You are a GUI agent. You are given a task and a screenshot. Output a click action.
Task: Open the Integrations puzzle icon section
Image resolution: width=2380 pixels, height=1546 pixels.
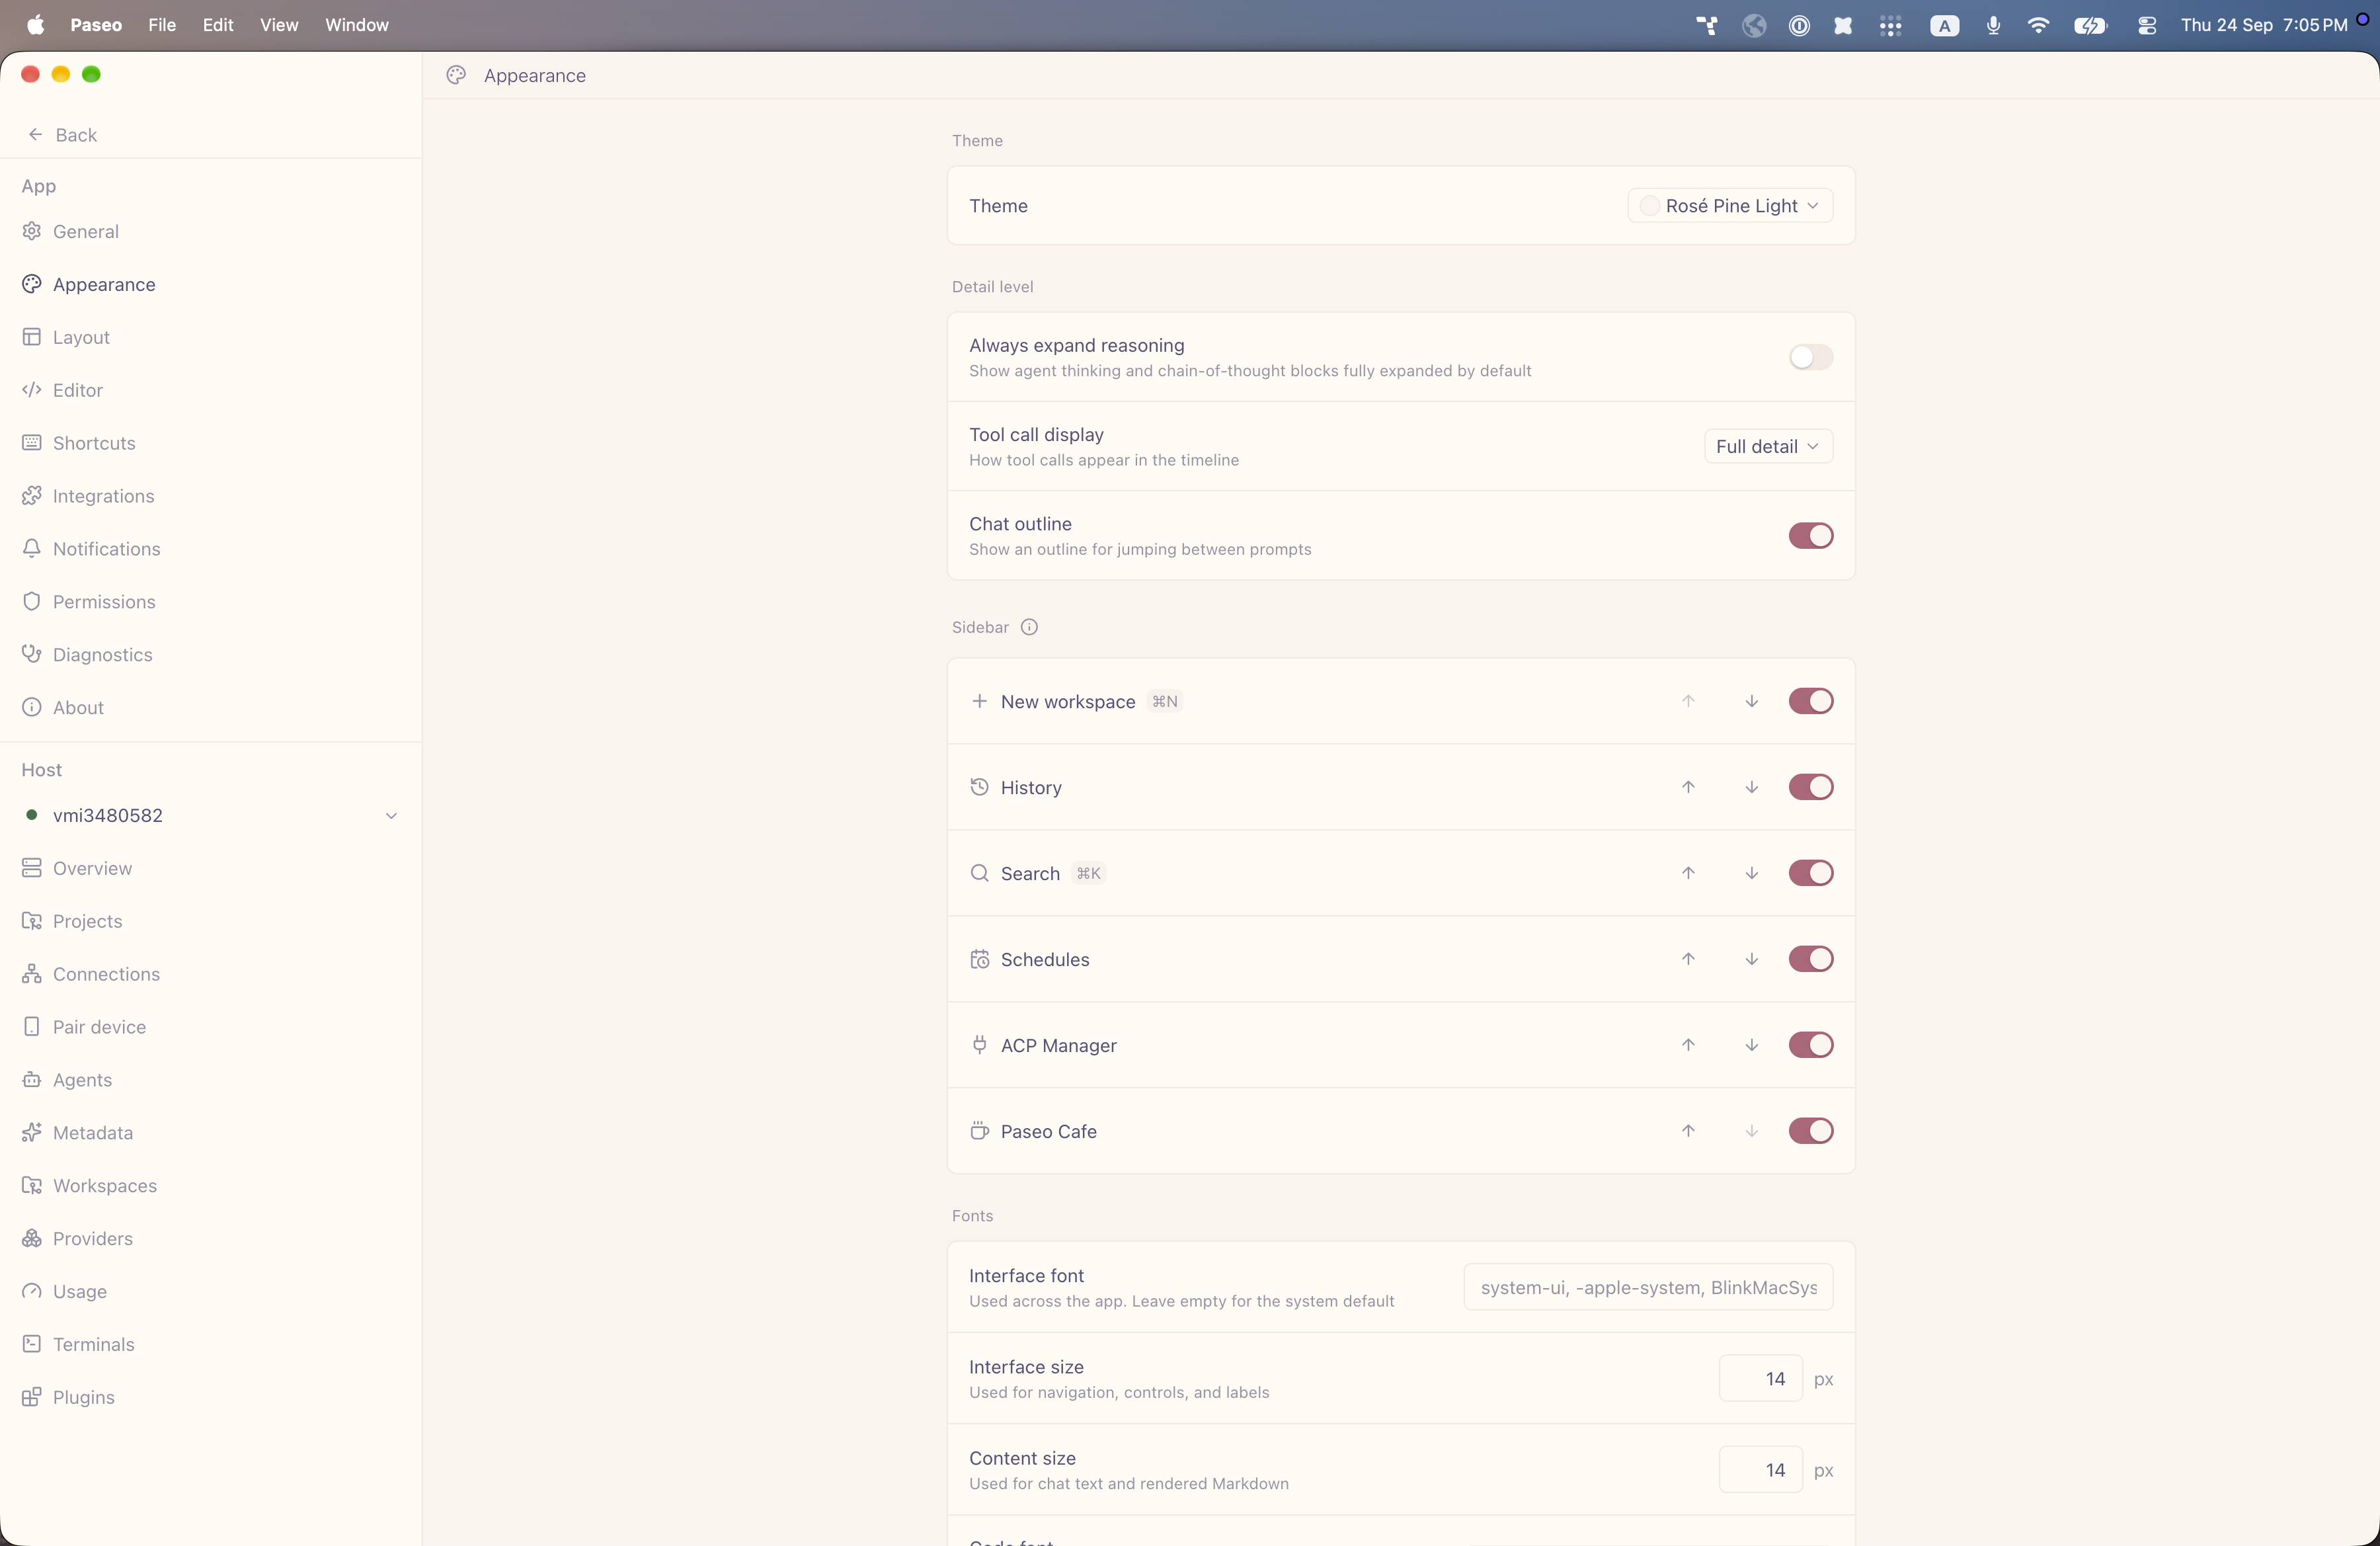pyautogui.click(x=211, y=496)
